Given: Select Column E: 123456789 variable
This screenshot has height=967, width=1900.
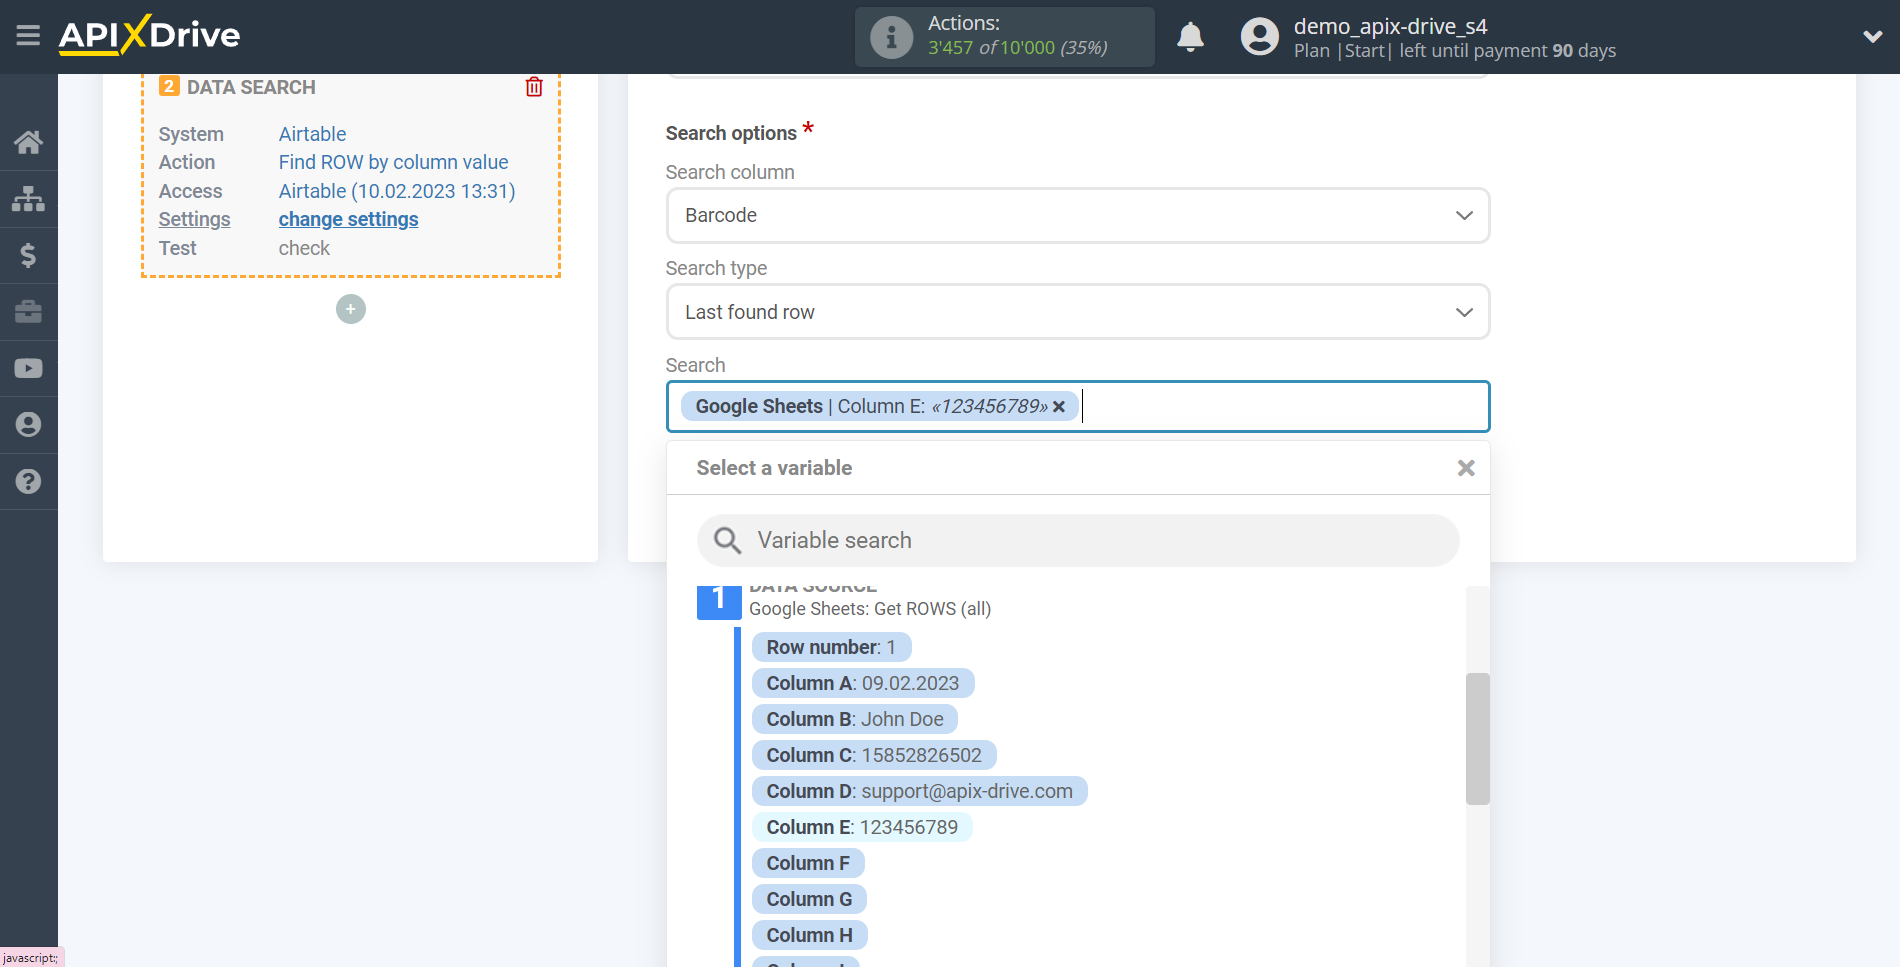Looking at the screenshot, I should 862,827.
